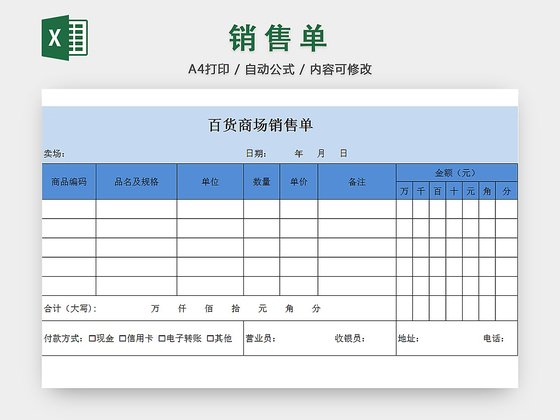Select the 收银员: label

pyautogui.click(x=350, y=338)
